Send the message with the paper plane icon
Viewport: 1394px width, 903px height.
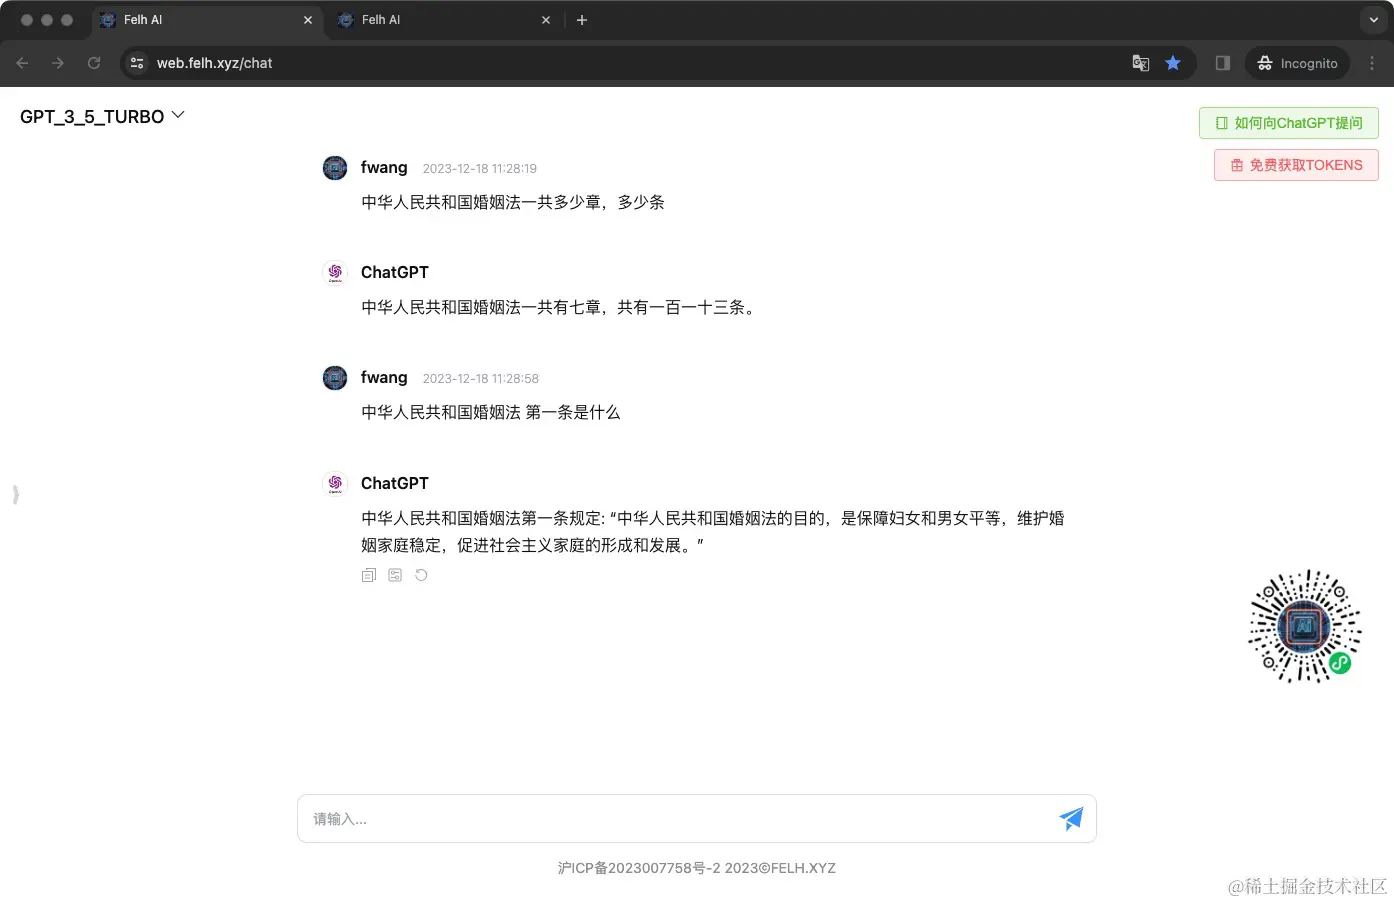point(1071,818)
